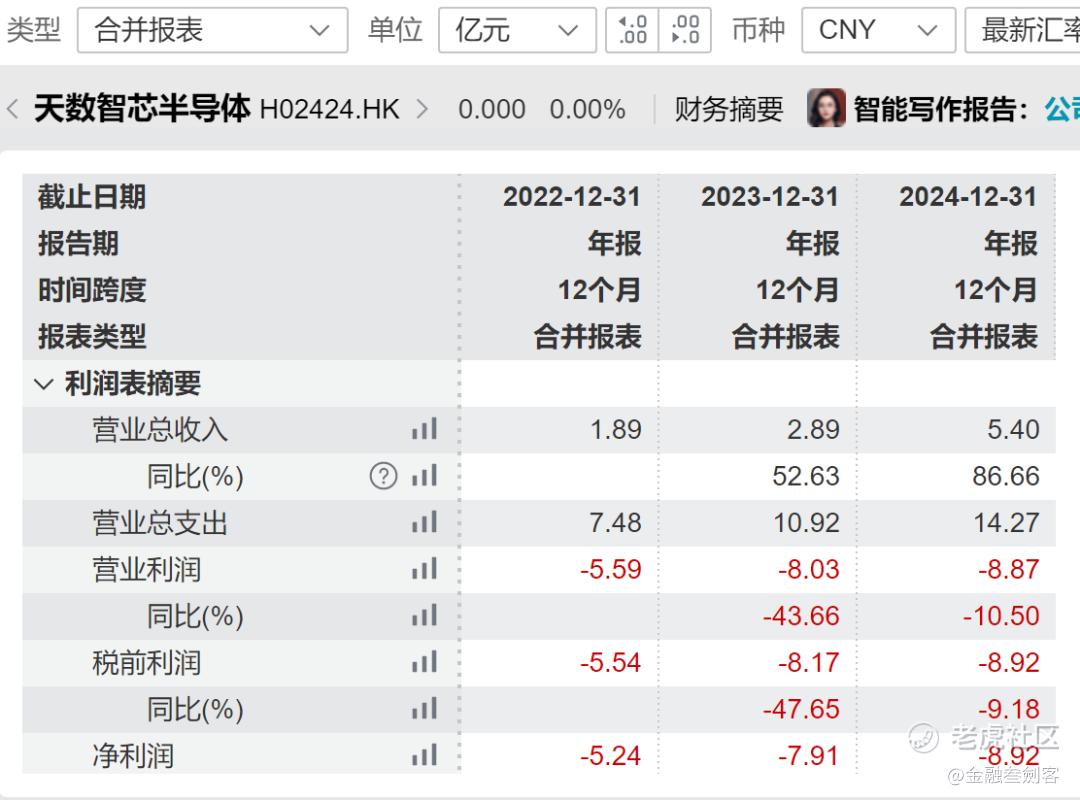Viewport: 1080px width, 800px height.
Task: Open the 智能写作报告 link
Action: 940,109
